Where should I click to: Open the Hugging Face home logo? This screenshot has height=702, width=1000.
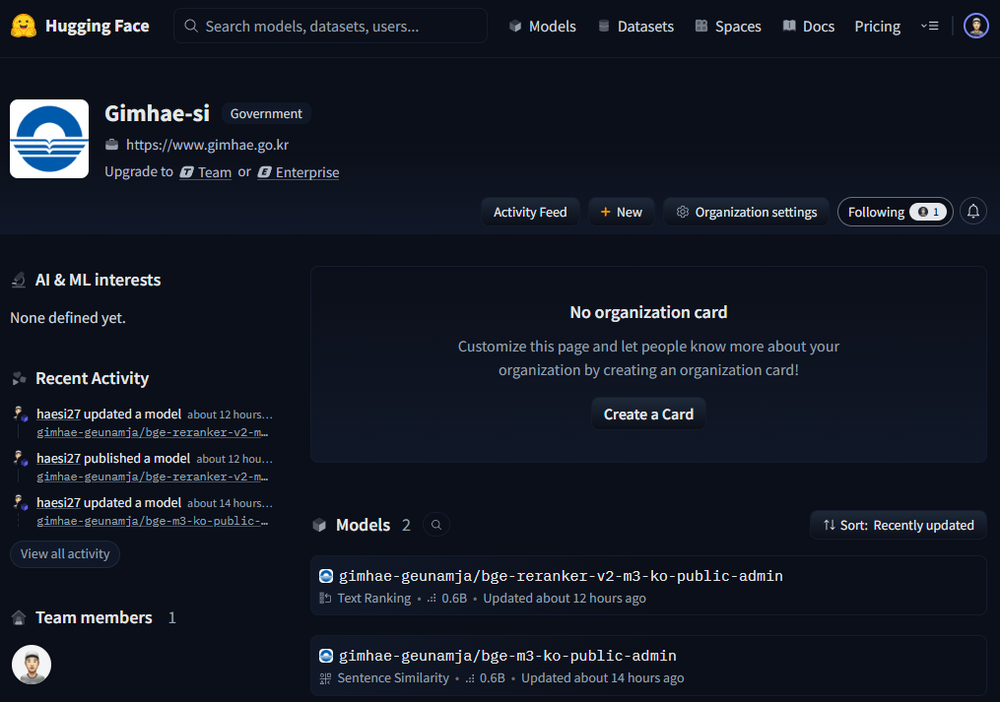click(x=80, y=26)
